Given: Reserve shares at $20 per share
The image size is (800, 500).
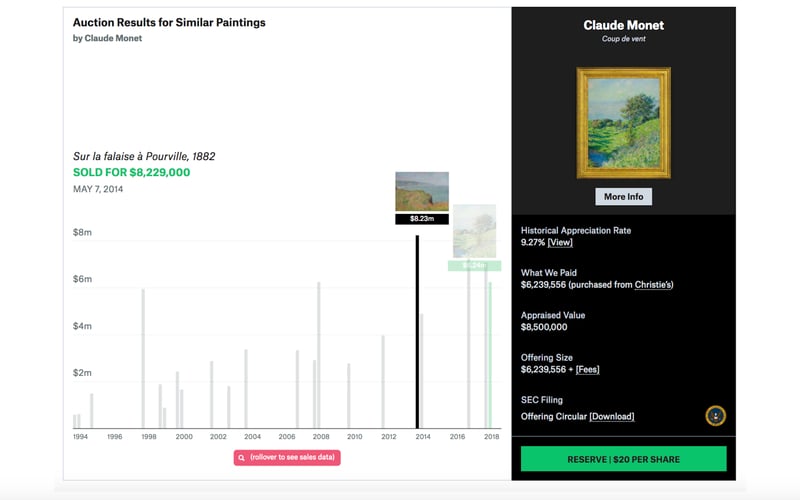Looking at the screenshot, I should 623,459.
